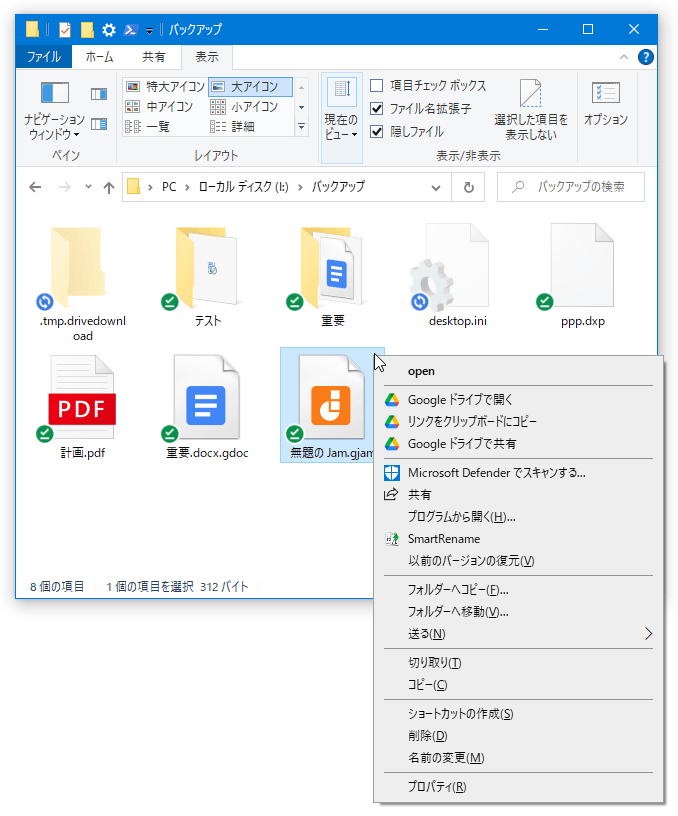This screenshot has width=678, height=816.
Task: Select 大アイコン layout
Action: [250, 86]
